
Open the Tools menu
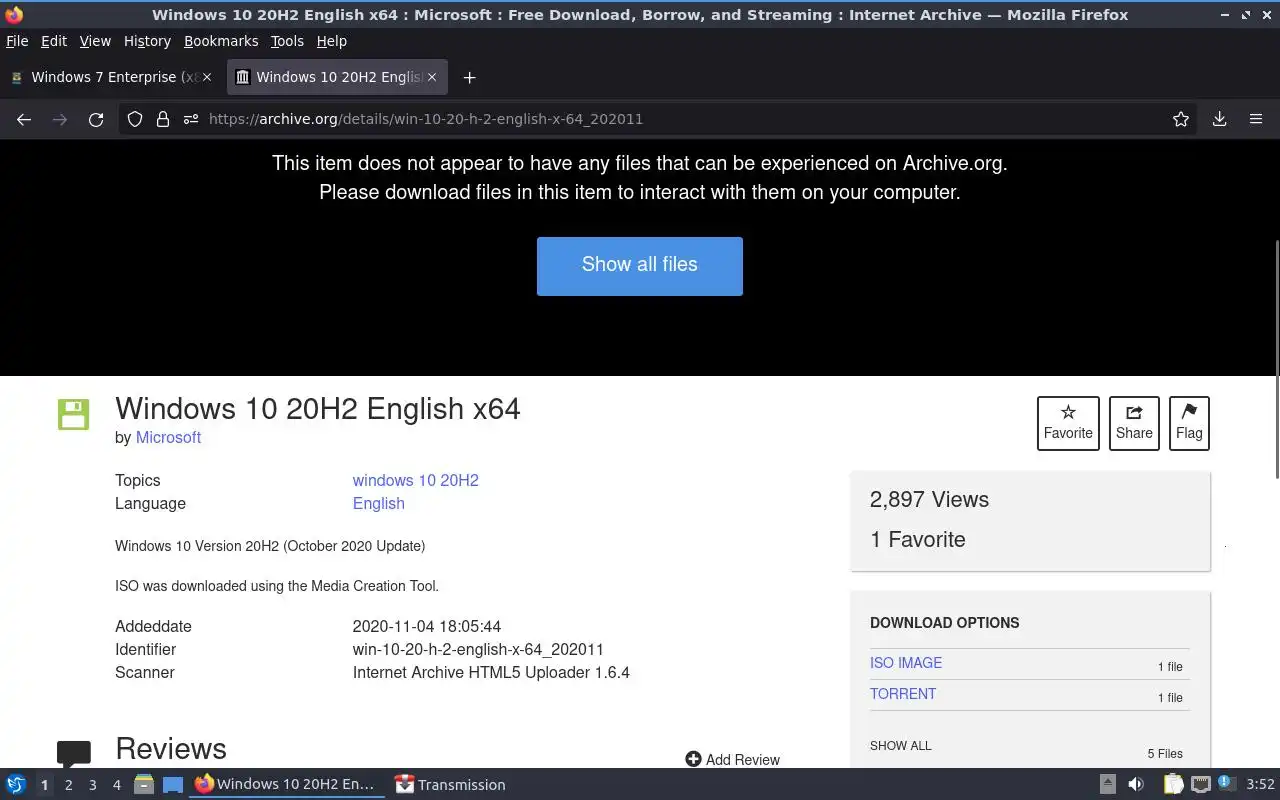point(287,41)
